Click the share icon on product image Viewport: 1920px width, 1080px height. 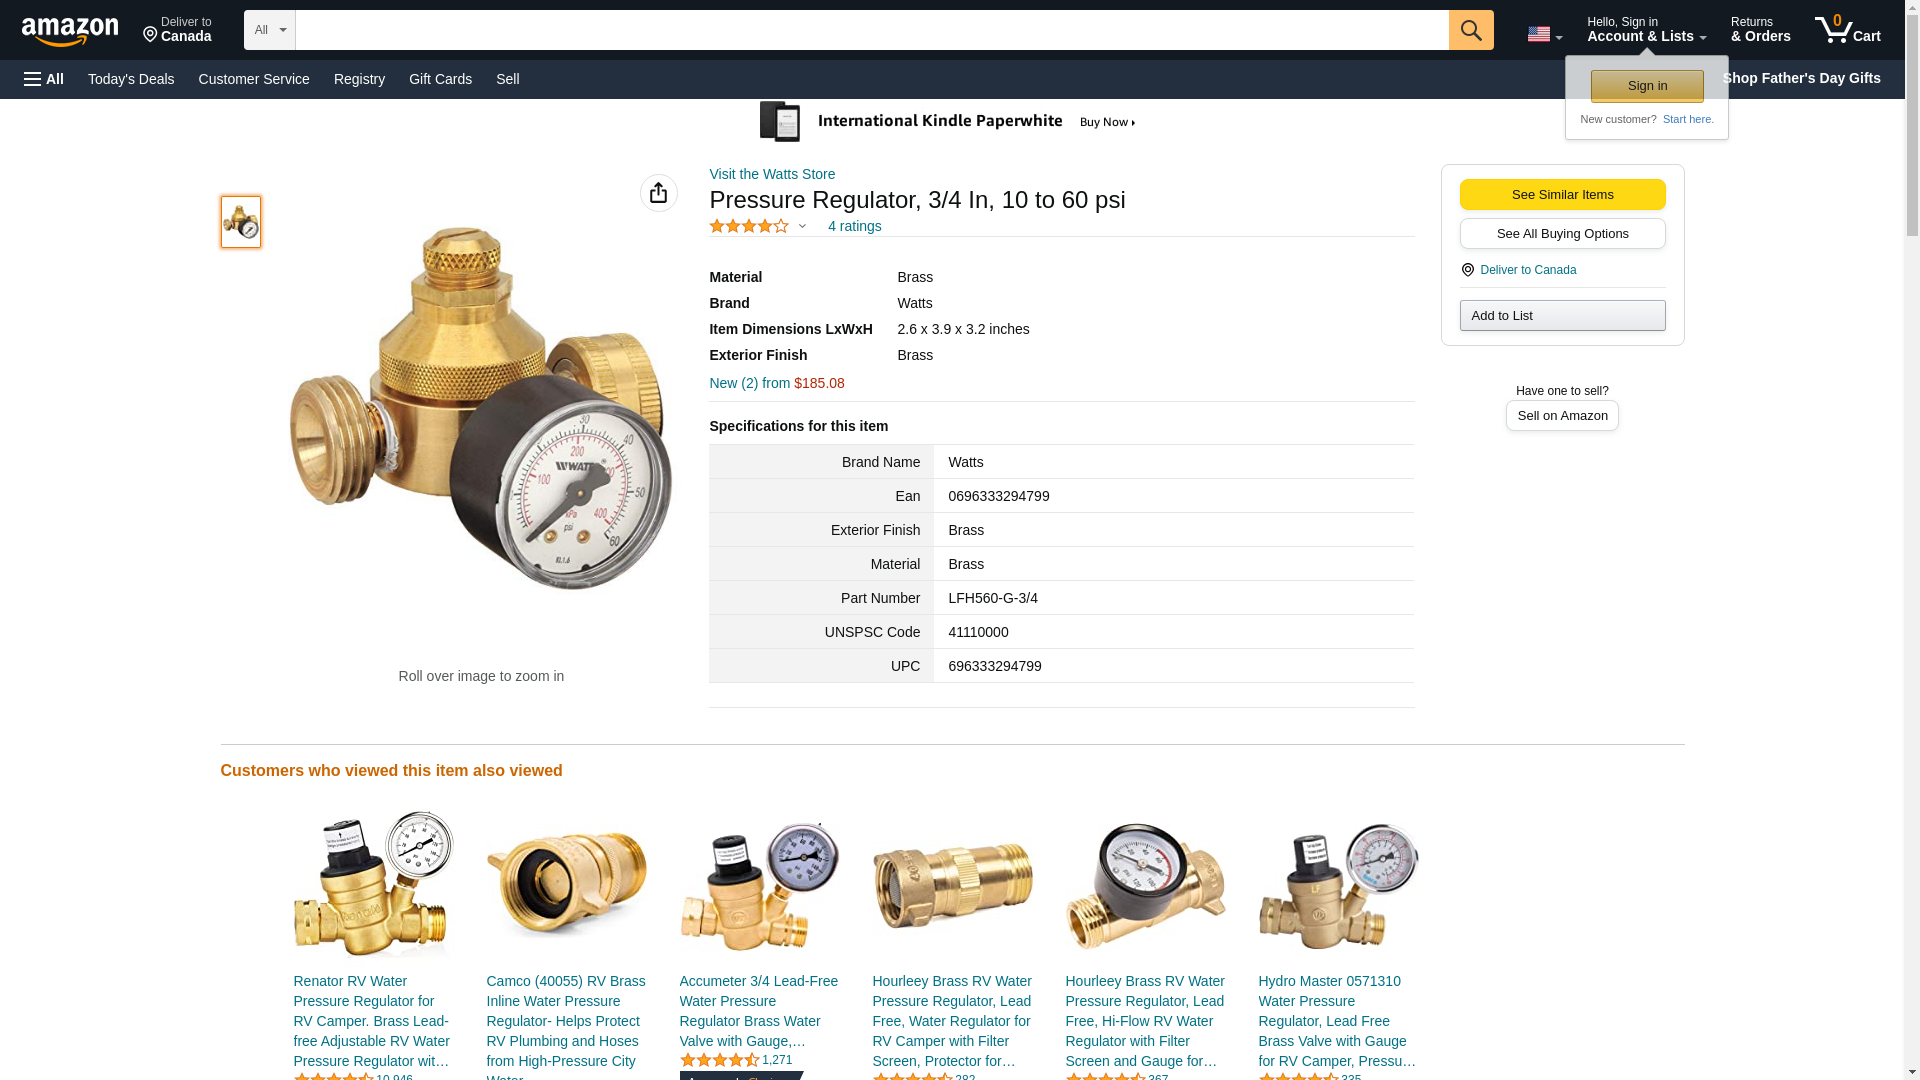pyautogui.click(x=658, y=193)
